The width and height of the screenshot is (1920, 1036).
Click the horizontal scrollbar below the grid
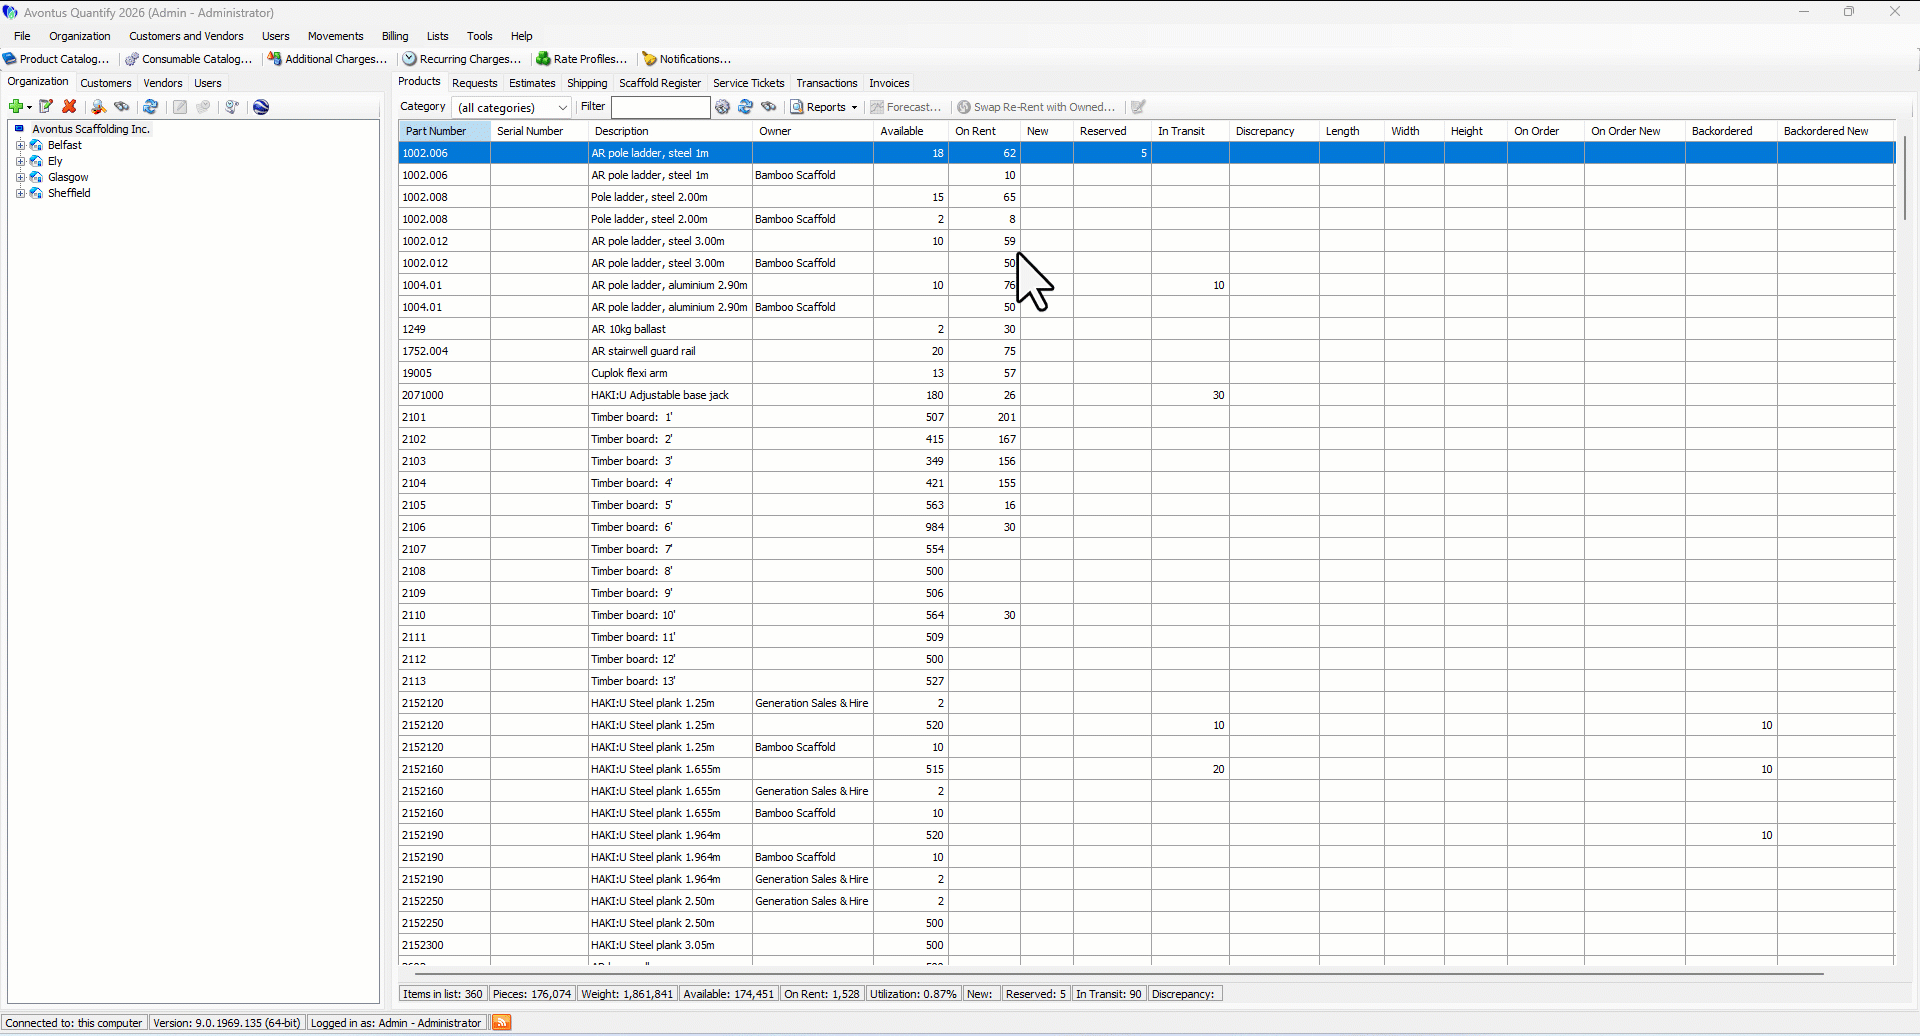[1118, 972]
